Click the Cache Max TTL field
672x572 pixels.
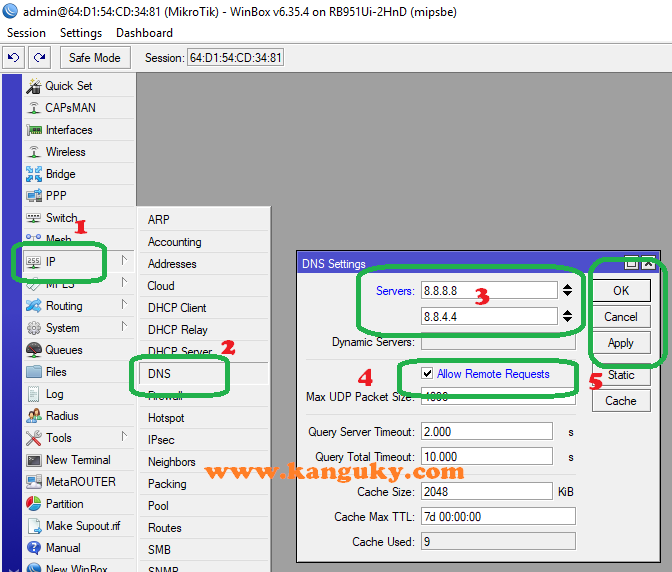[x=498, y=517]
